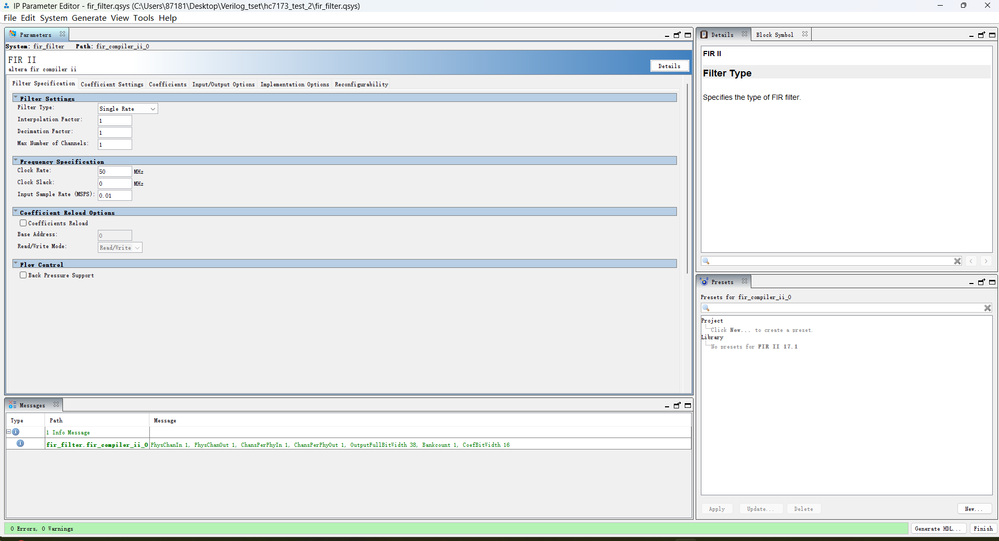Switch to the Input/Output Options tab
This screenshot has height=541, width=999.
point(224,84)
